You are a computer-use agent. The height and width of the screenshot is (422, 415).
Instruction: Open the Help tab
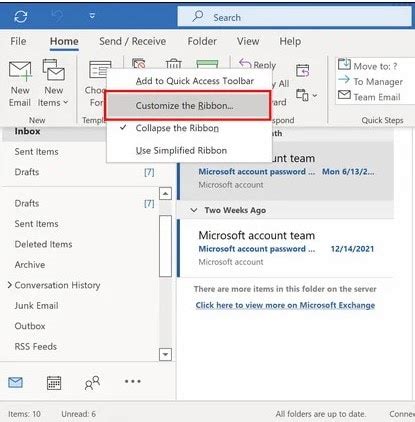coord(290,41)
